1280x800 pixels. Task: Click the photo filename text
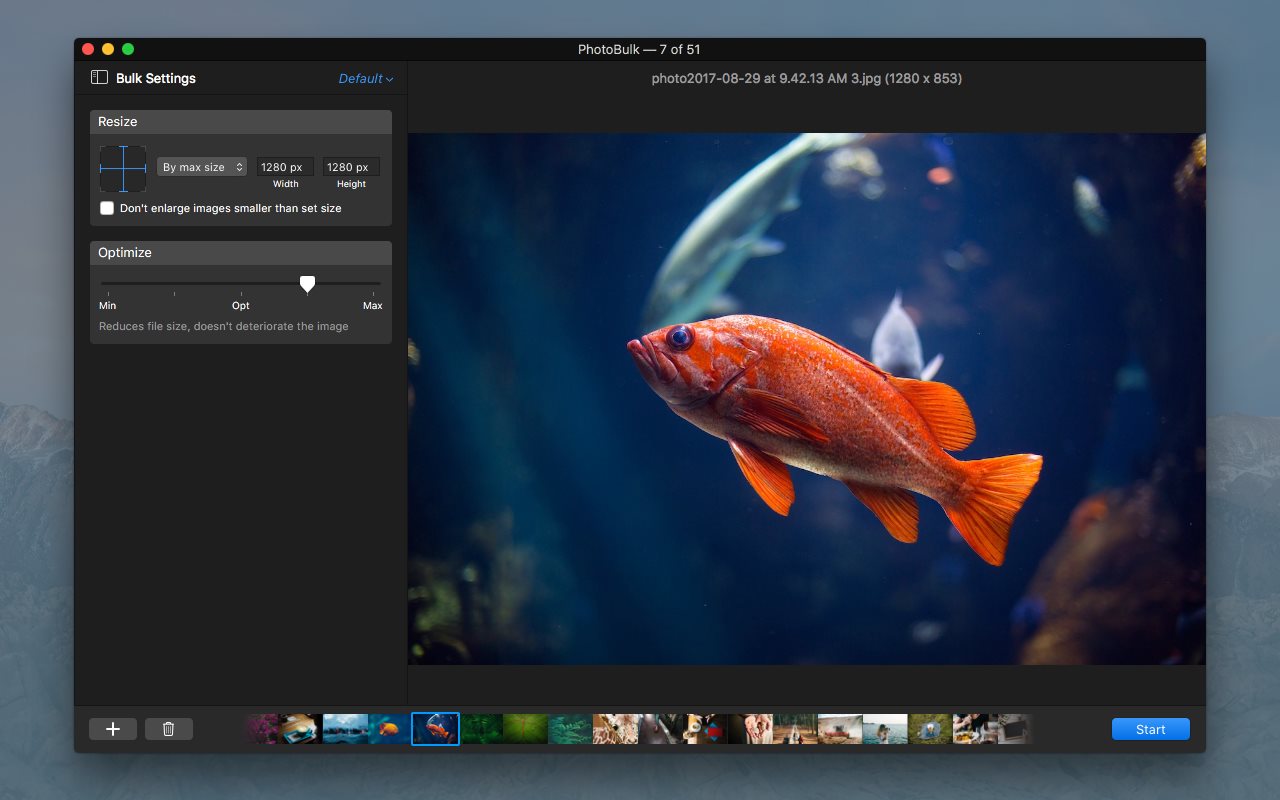(x=807, y=78)
